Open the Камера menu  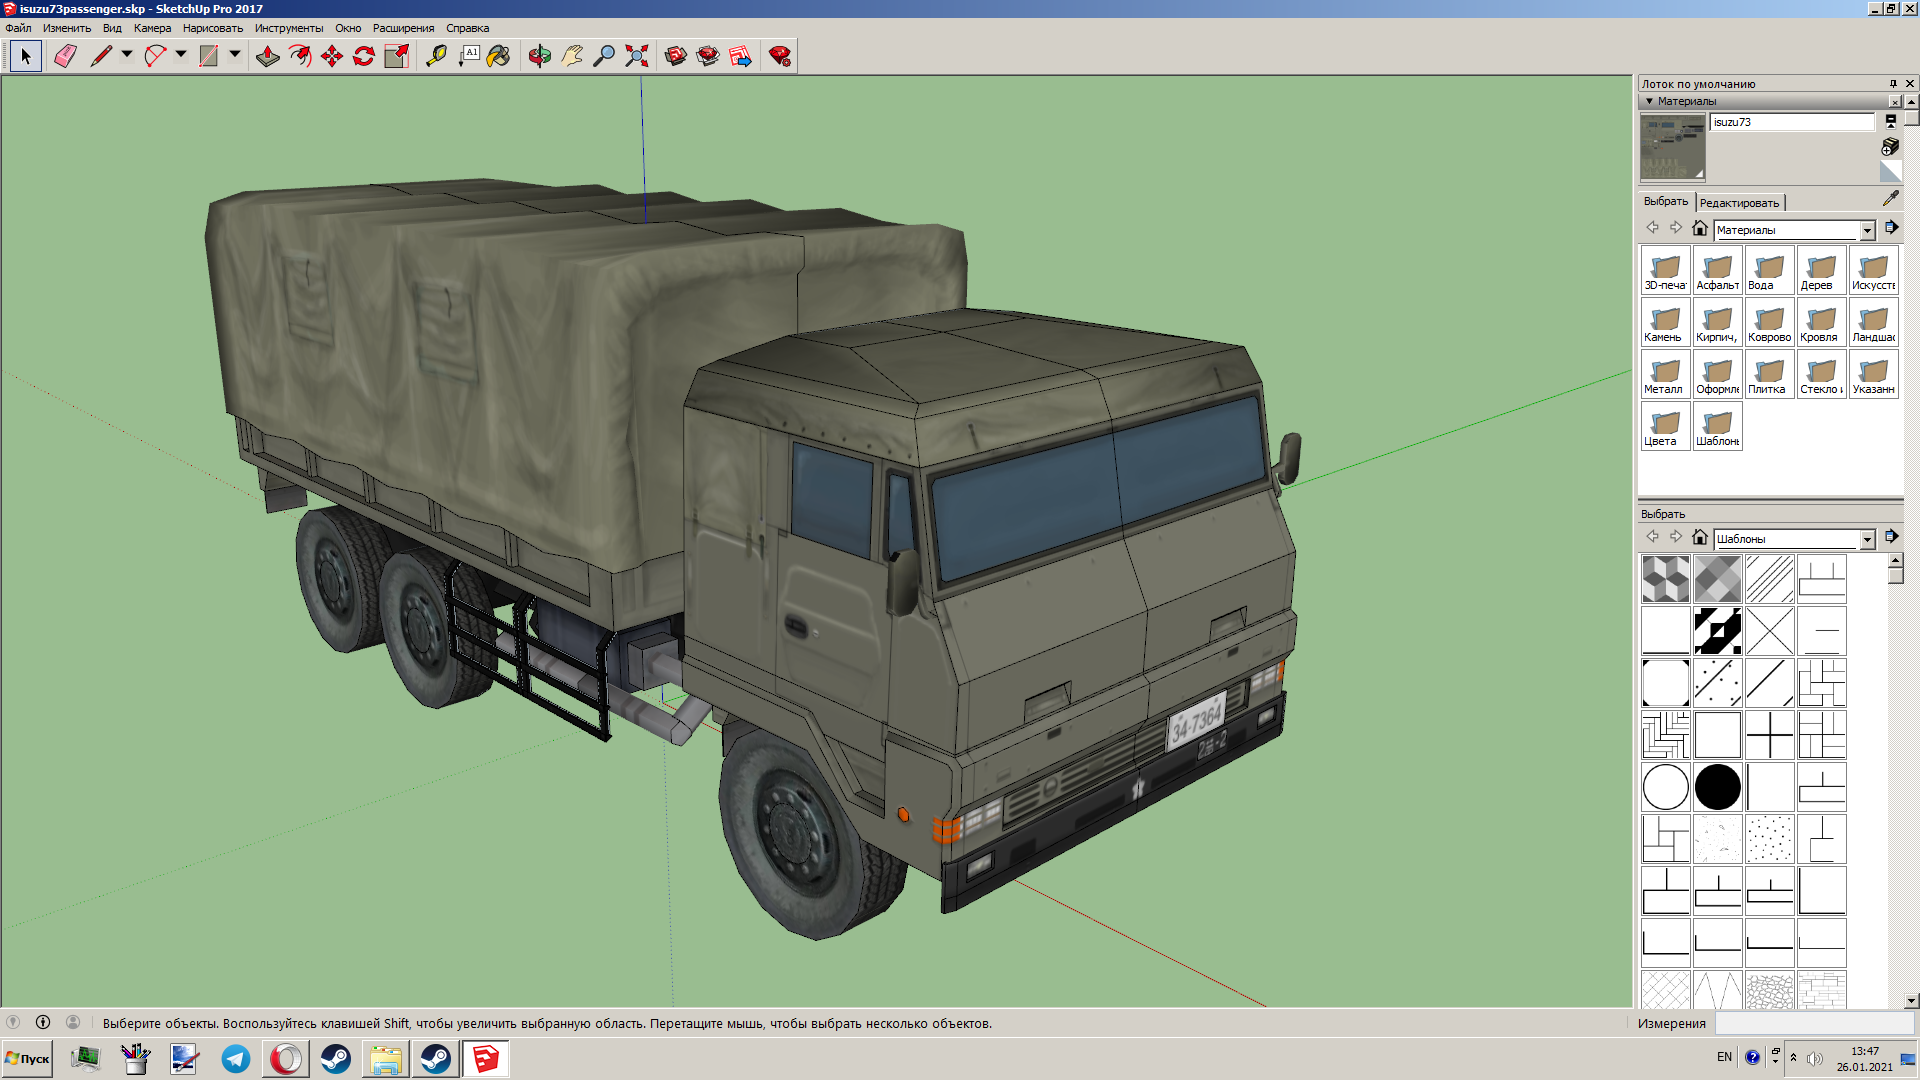[x=152, y=28]
